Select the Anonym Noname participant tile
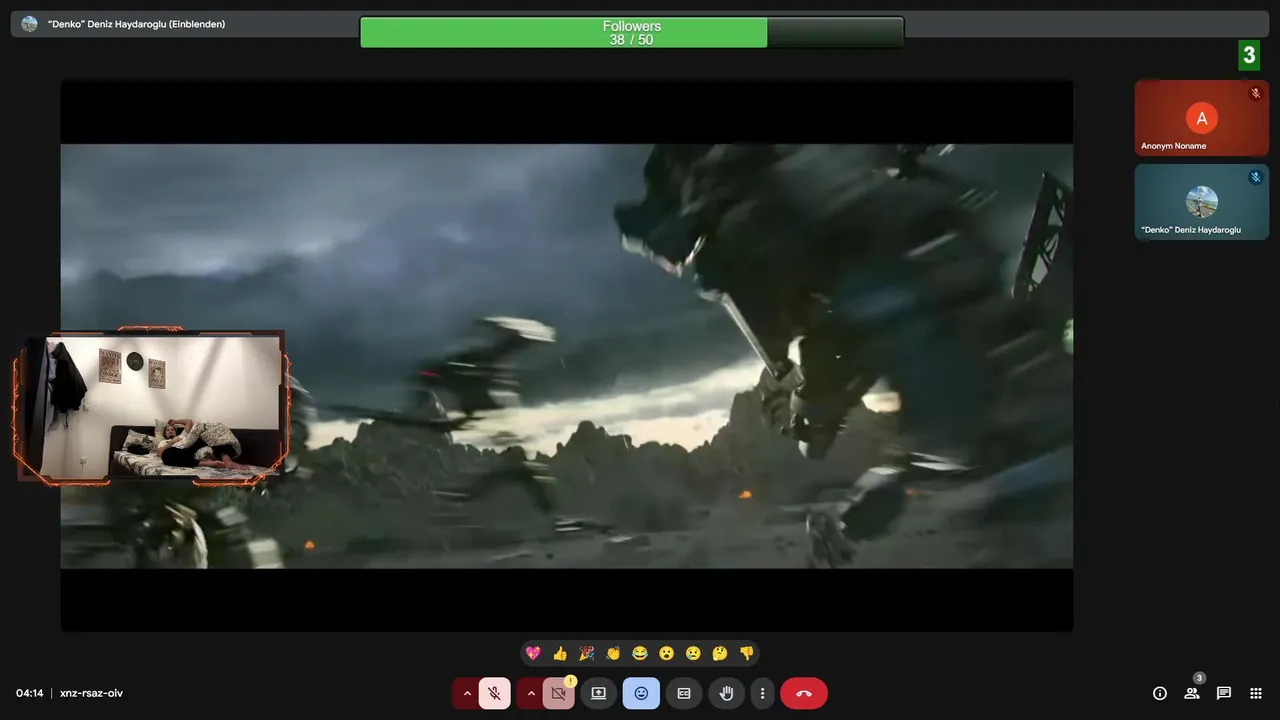Viewport: 1280px width, 720px height. tap(1201, 118)
